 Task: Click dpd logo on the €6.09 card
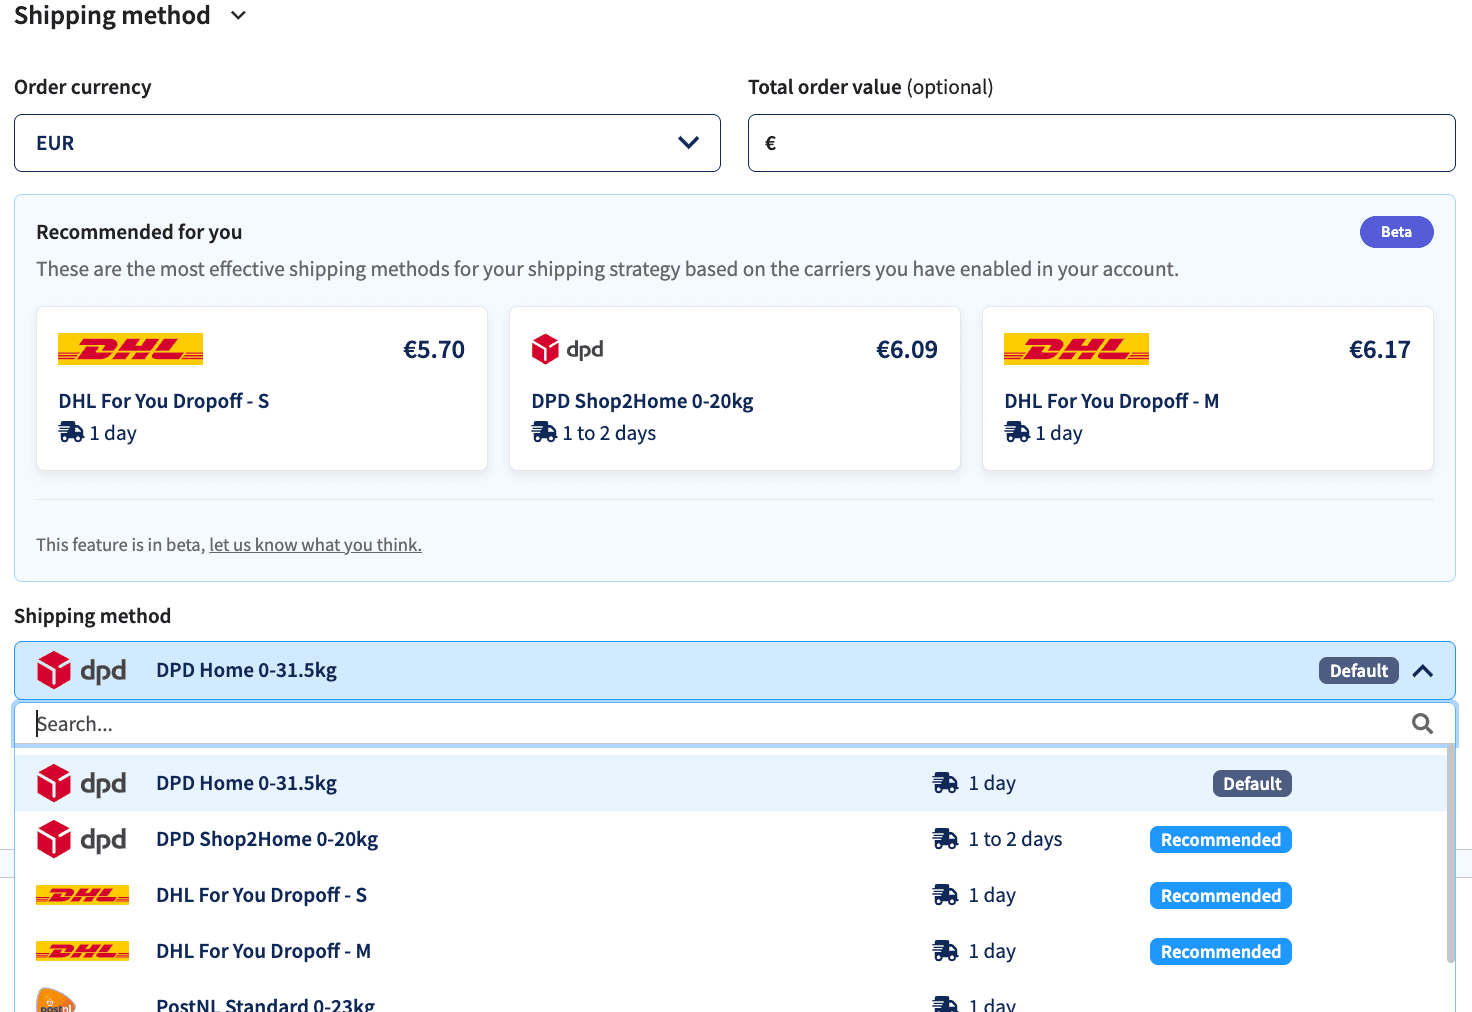[x=567, y=349]
